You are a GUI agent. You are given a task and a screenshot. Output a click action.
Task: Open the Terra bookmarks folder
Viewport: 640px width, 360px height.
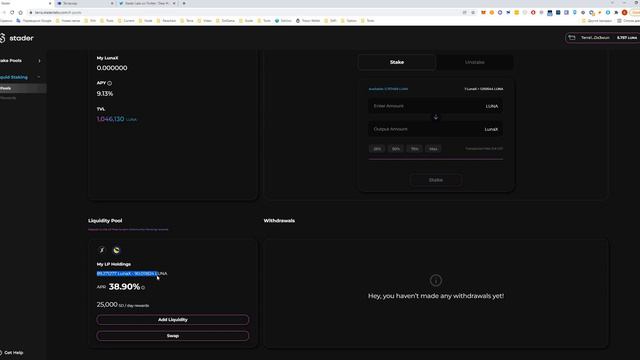[187, 20]
